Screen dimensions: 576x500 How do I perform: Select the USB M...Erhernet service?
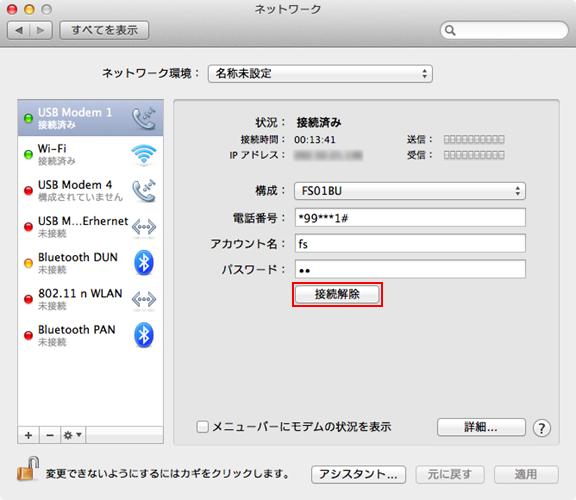click(x=90, y=227)
